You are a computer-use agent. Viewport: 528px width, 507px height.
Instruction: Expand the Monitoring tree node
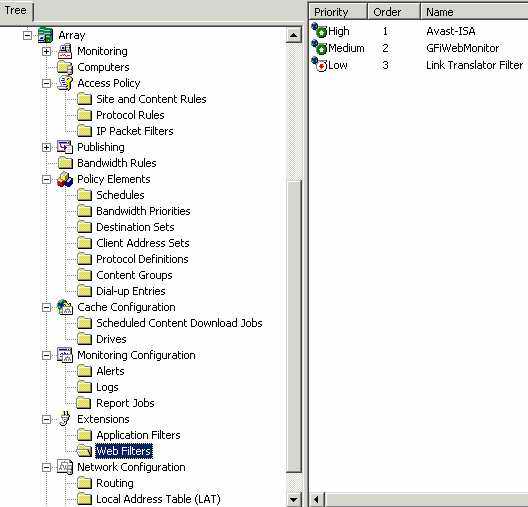[46, 52]
